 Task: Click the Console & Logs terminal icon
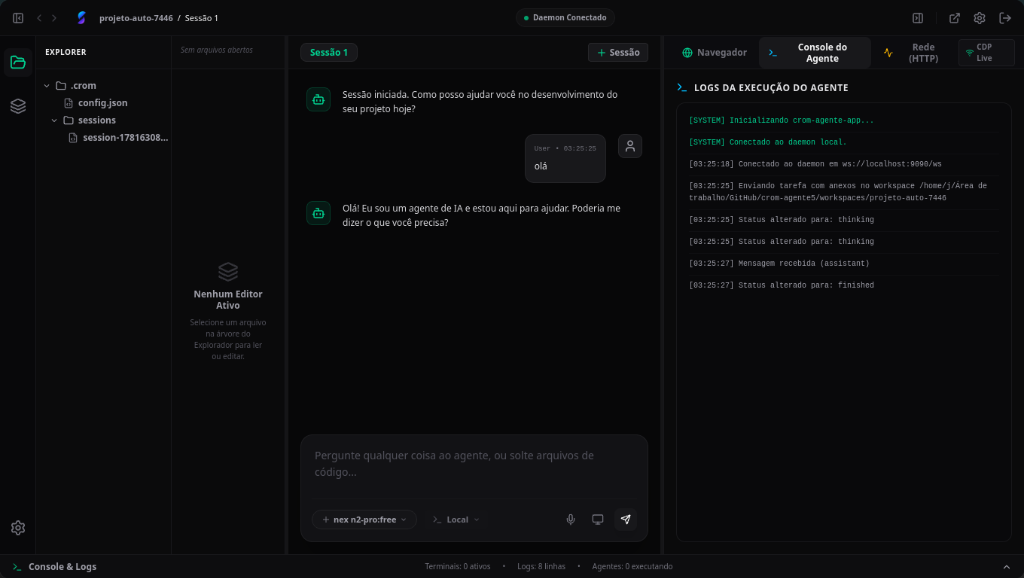(17, 567)
